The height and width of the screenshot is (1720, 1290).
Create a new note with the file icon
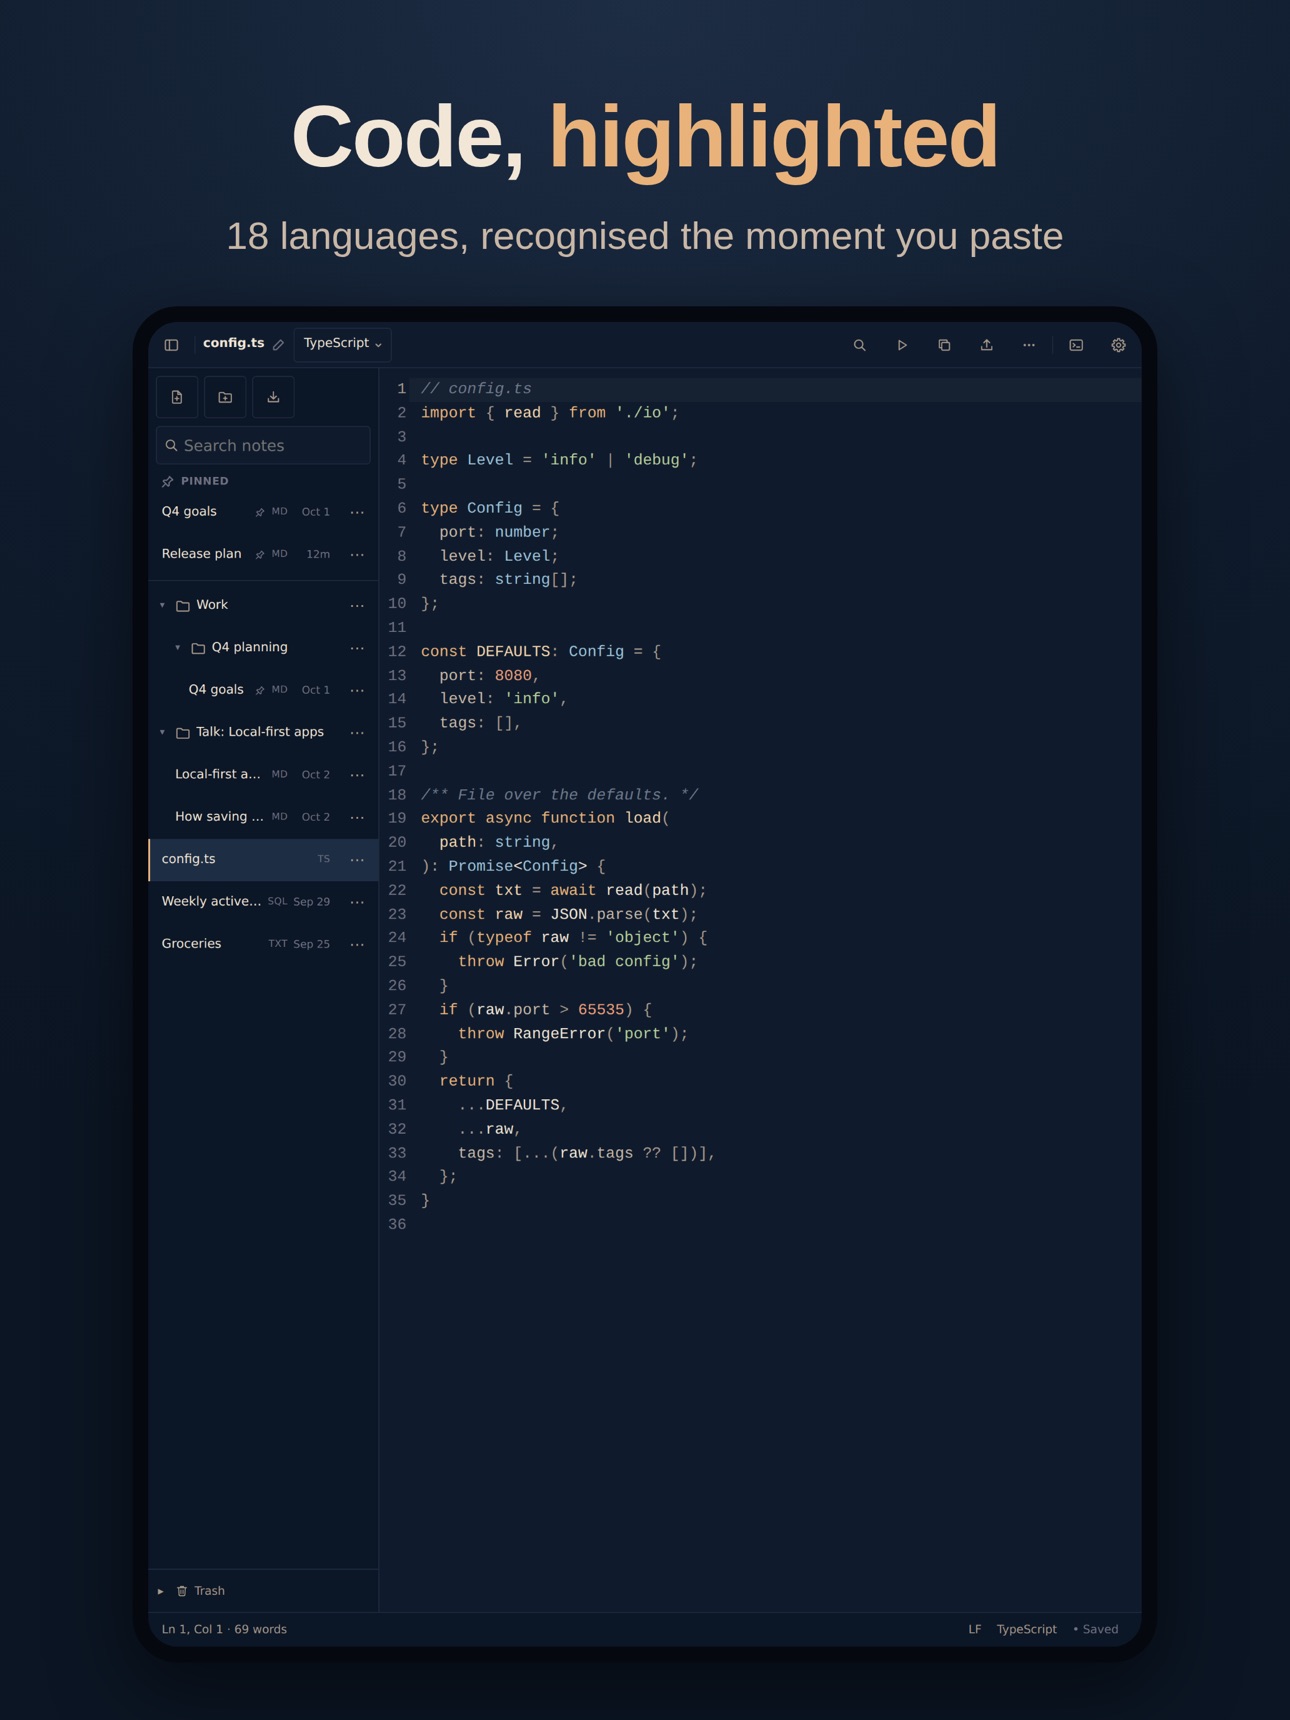pos(177,397)
